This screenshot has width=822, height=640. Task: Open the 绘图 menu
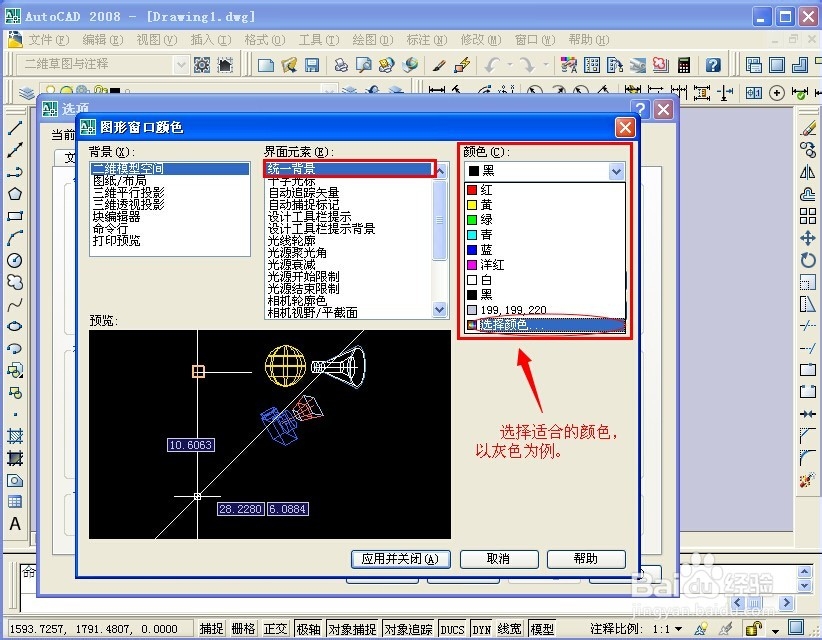point(373,40)
